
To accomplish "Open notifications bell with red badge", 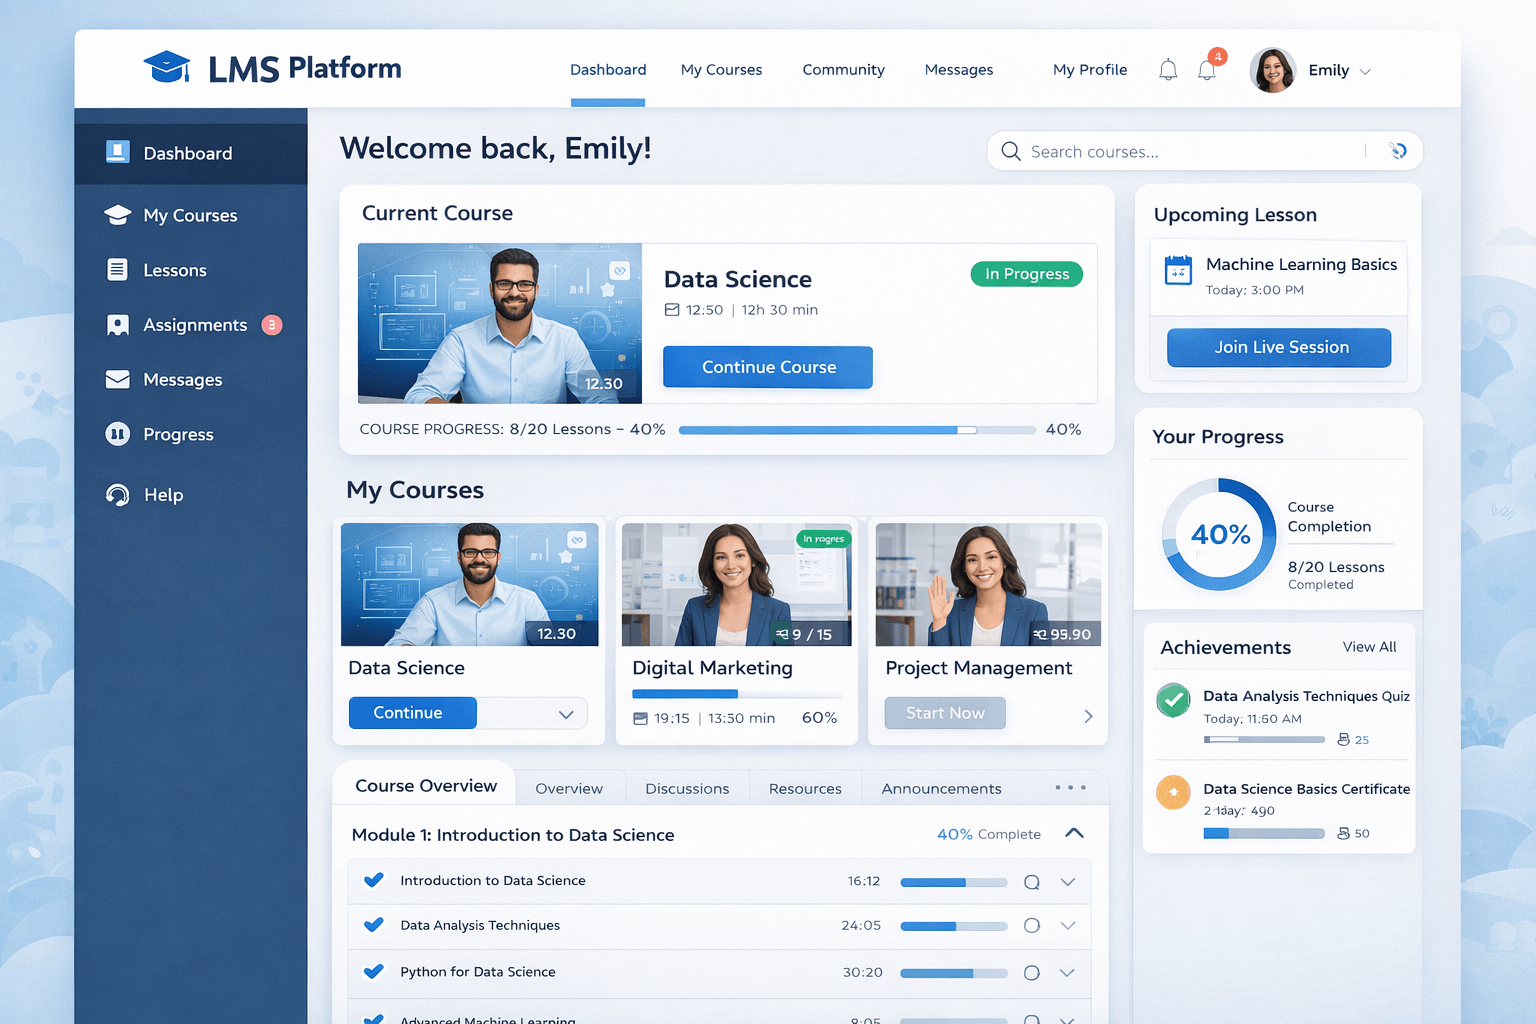I will tap(1207, 70).
